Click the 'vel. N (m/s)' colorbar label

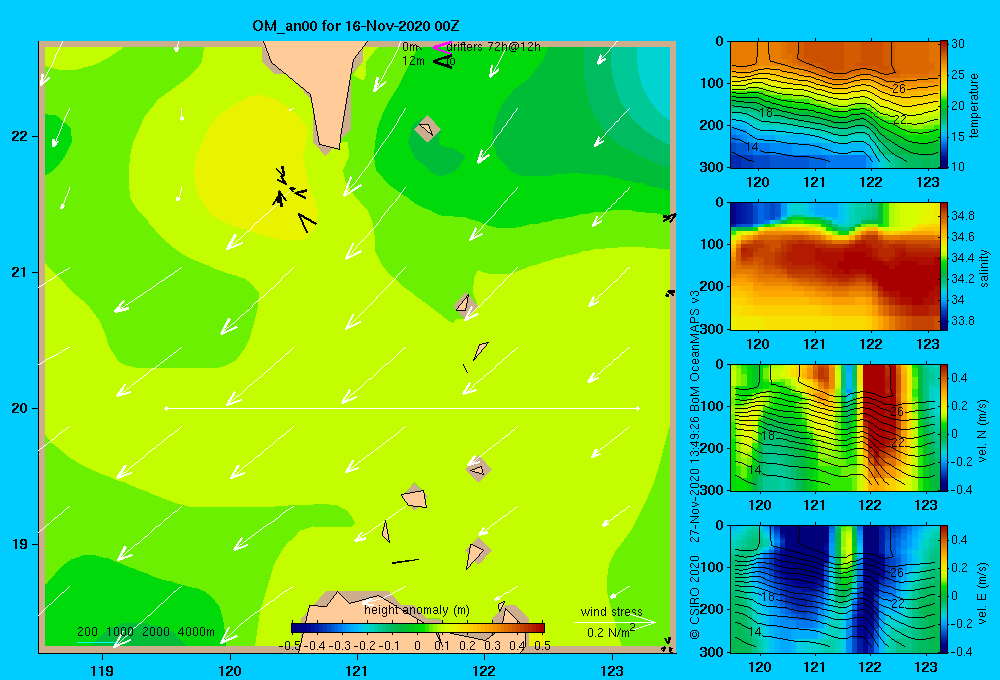(x=982, y=431)
